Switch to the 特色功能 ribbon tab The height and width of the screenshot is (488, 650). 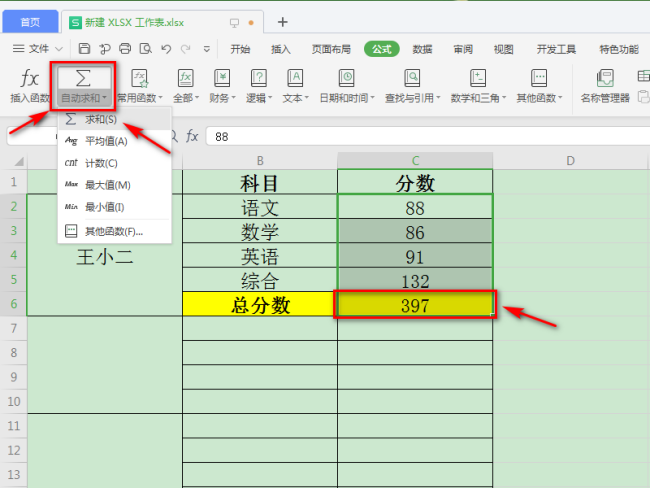(619, 49)
